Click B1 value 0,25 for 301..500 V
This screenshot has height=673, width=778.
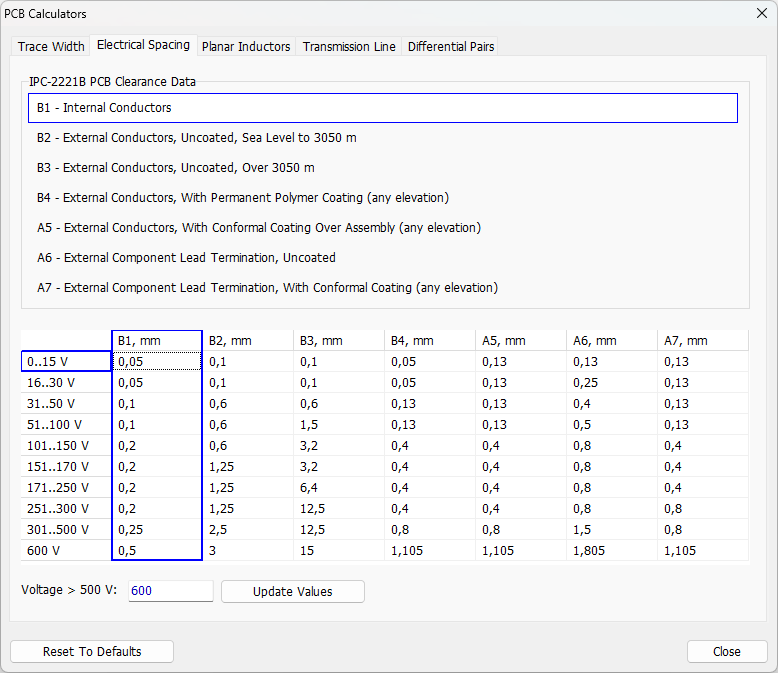coord(157,530)
